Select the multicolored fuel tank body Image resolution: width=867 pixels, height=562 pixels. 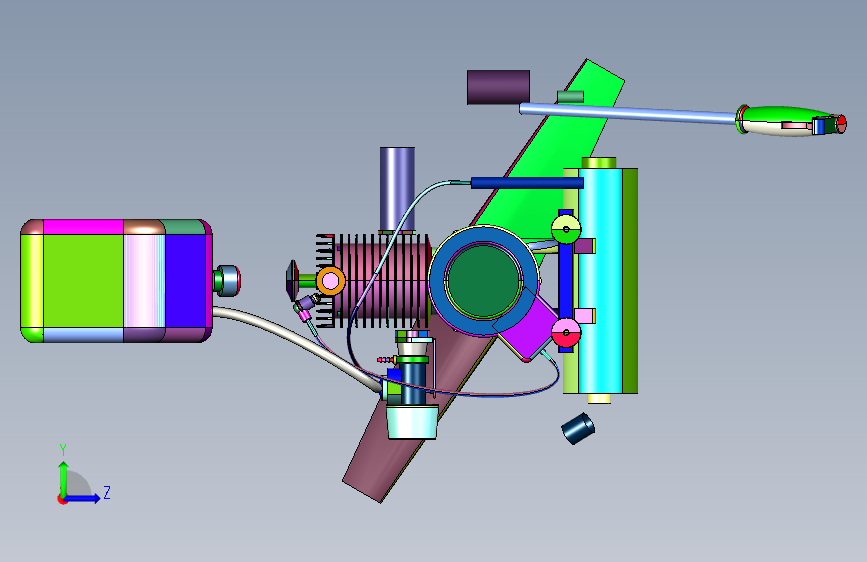point(116,281)
